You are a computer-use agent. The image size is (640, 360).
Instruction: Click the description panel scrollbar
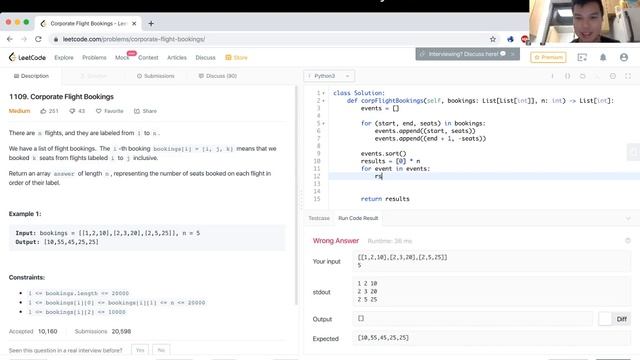pos(297,195)
